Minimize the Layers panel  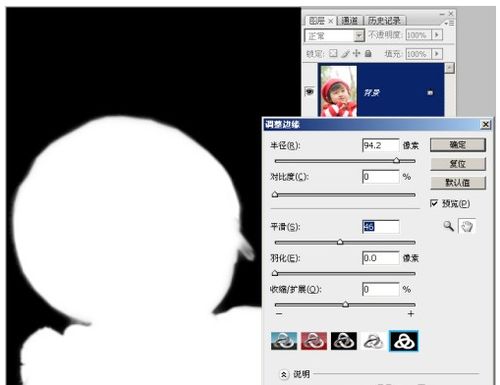click(x=442, y=14)
